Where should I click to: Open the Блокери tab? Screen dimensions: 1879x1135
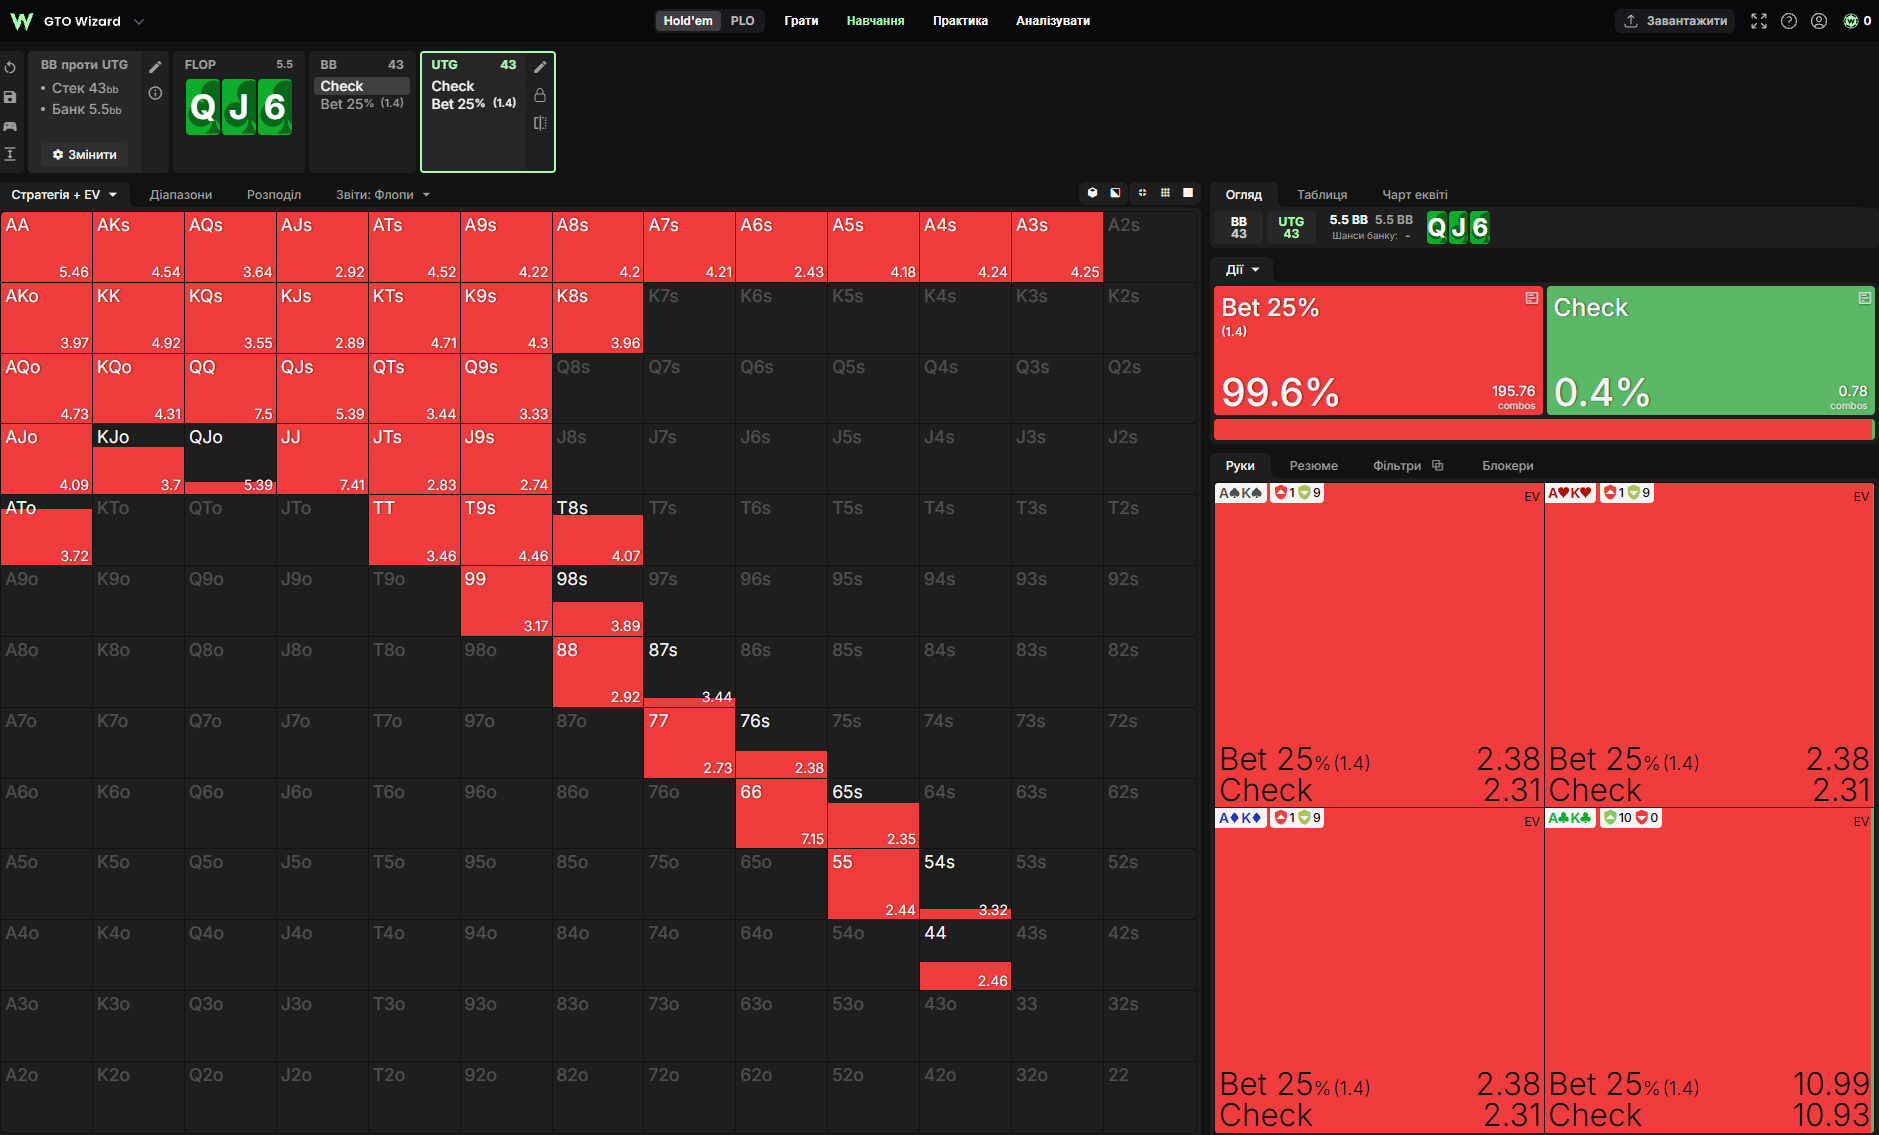click(1508, 466)
